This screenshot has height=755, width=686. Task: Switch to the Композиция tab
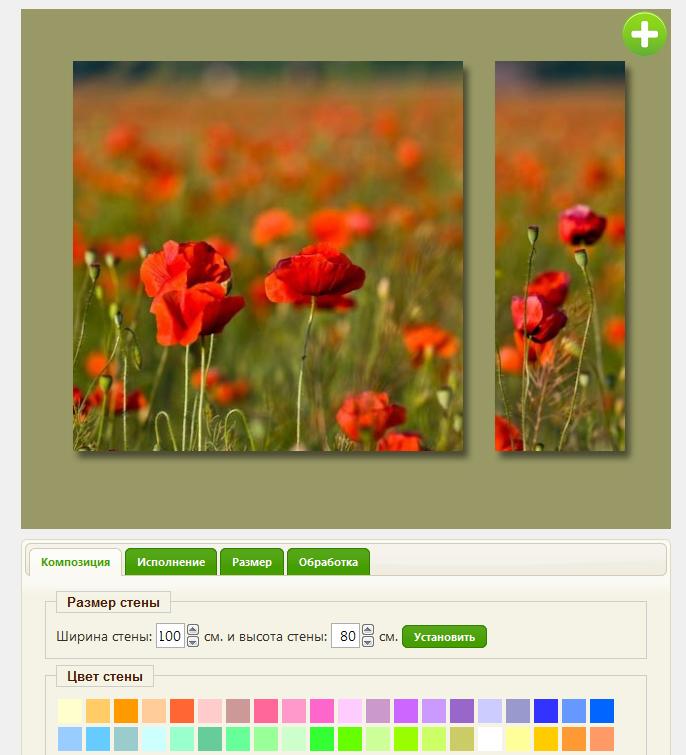(75, 562)
